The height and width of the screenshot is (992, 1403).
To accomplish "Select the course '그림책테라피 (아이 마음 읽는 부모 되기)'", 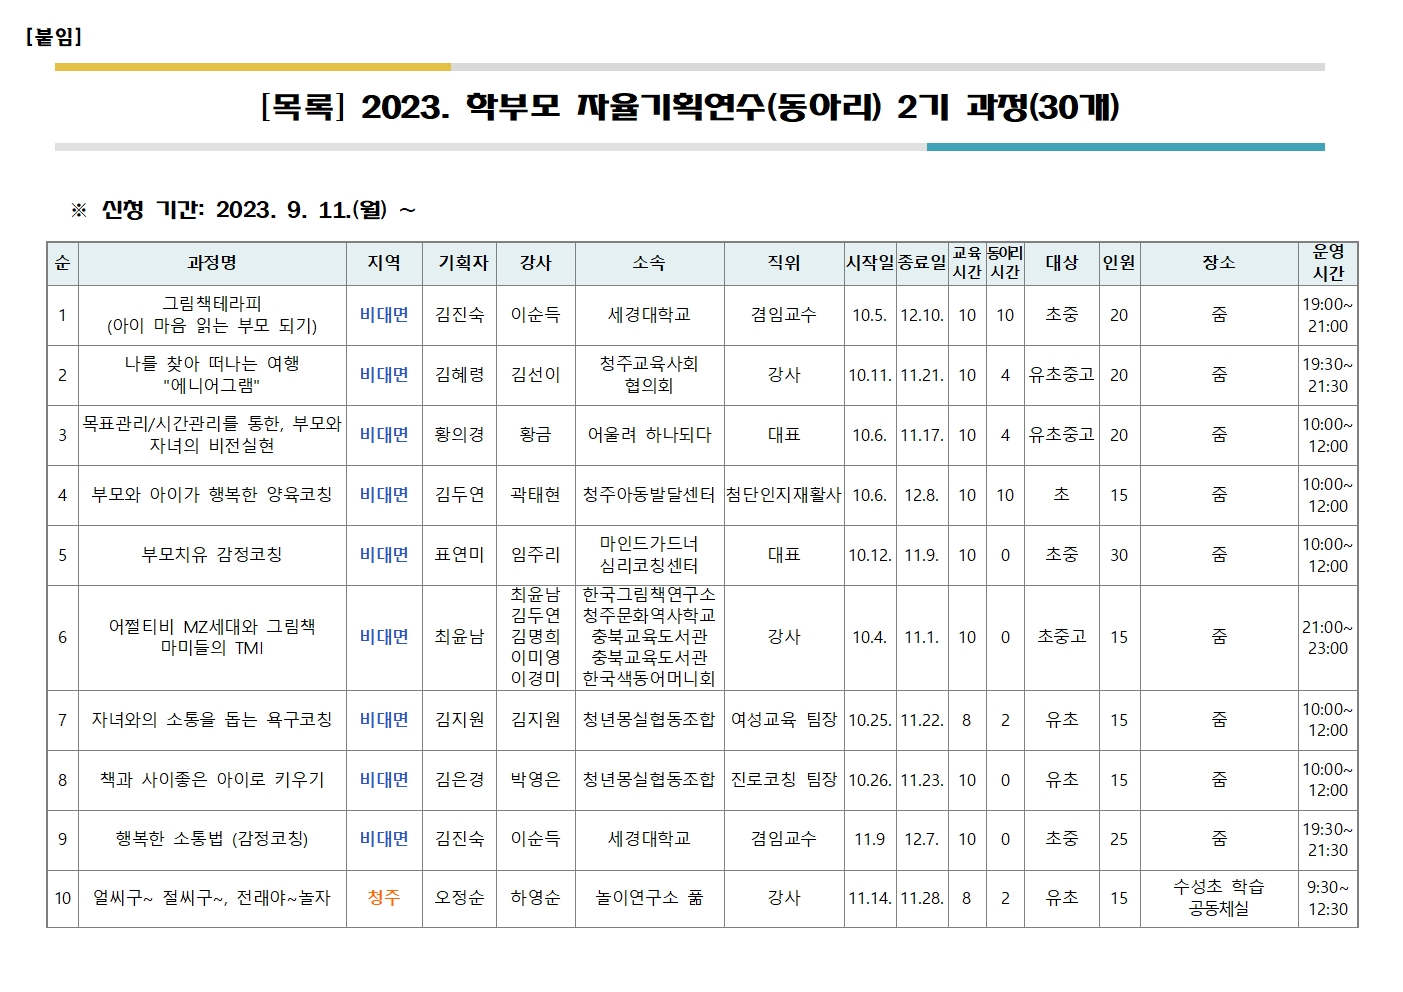I will click(x=212, y=315).
